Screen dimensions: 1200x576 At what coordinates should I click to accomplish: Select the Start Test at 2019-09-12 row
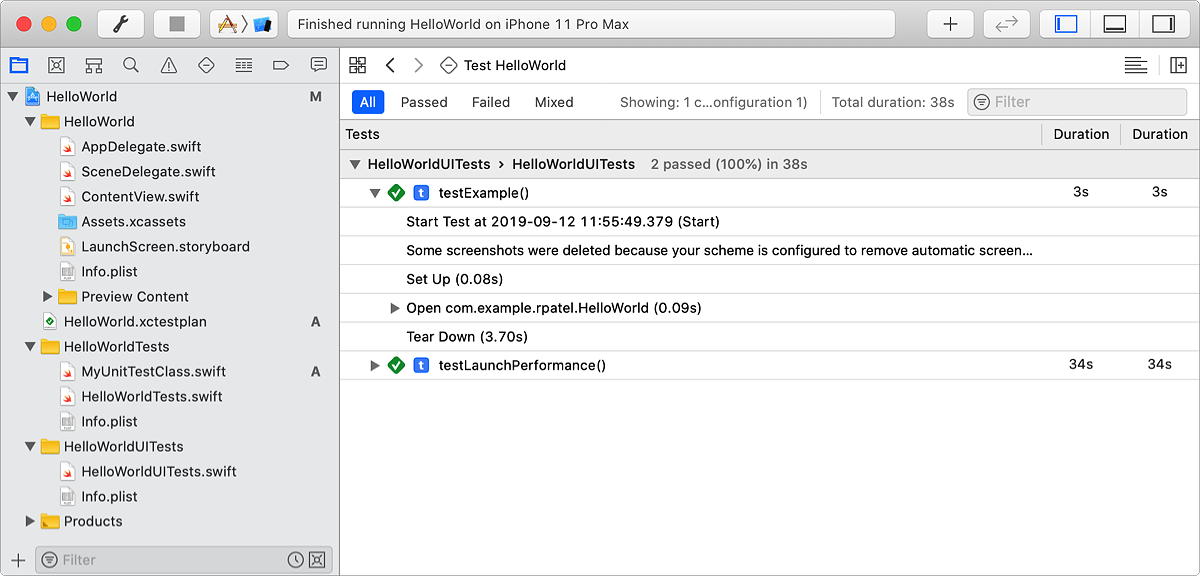coord(770,222)
